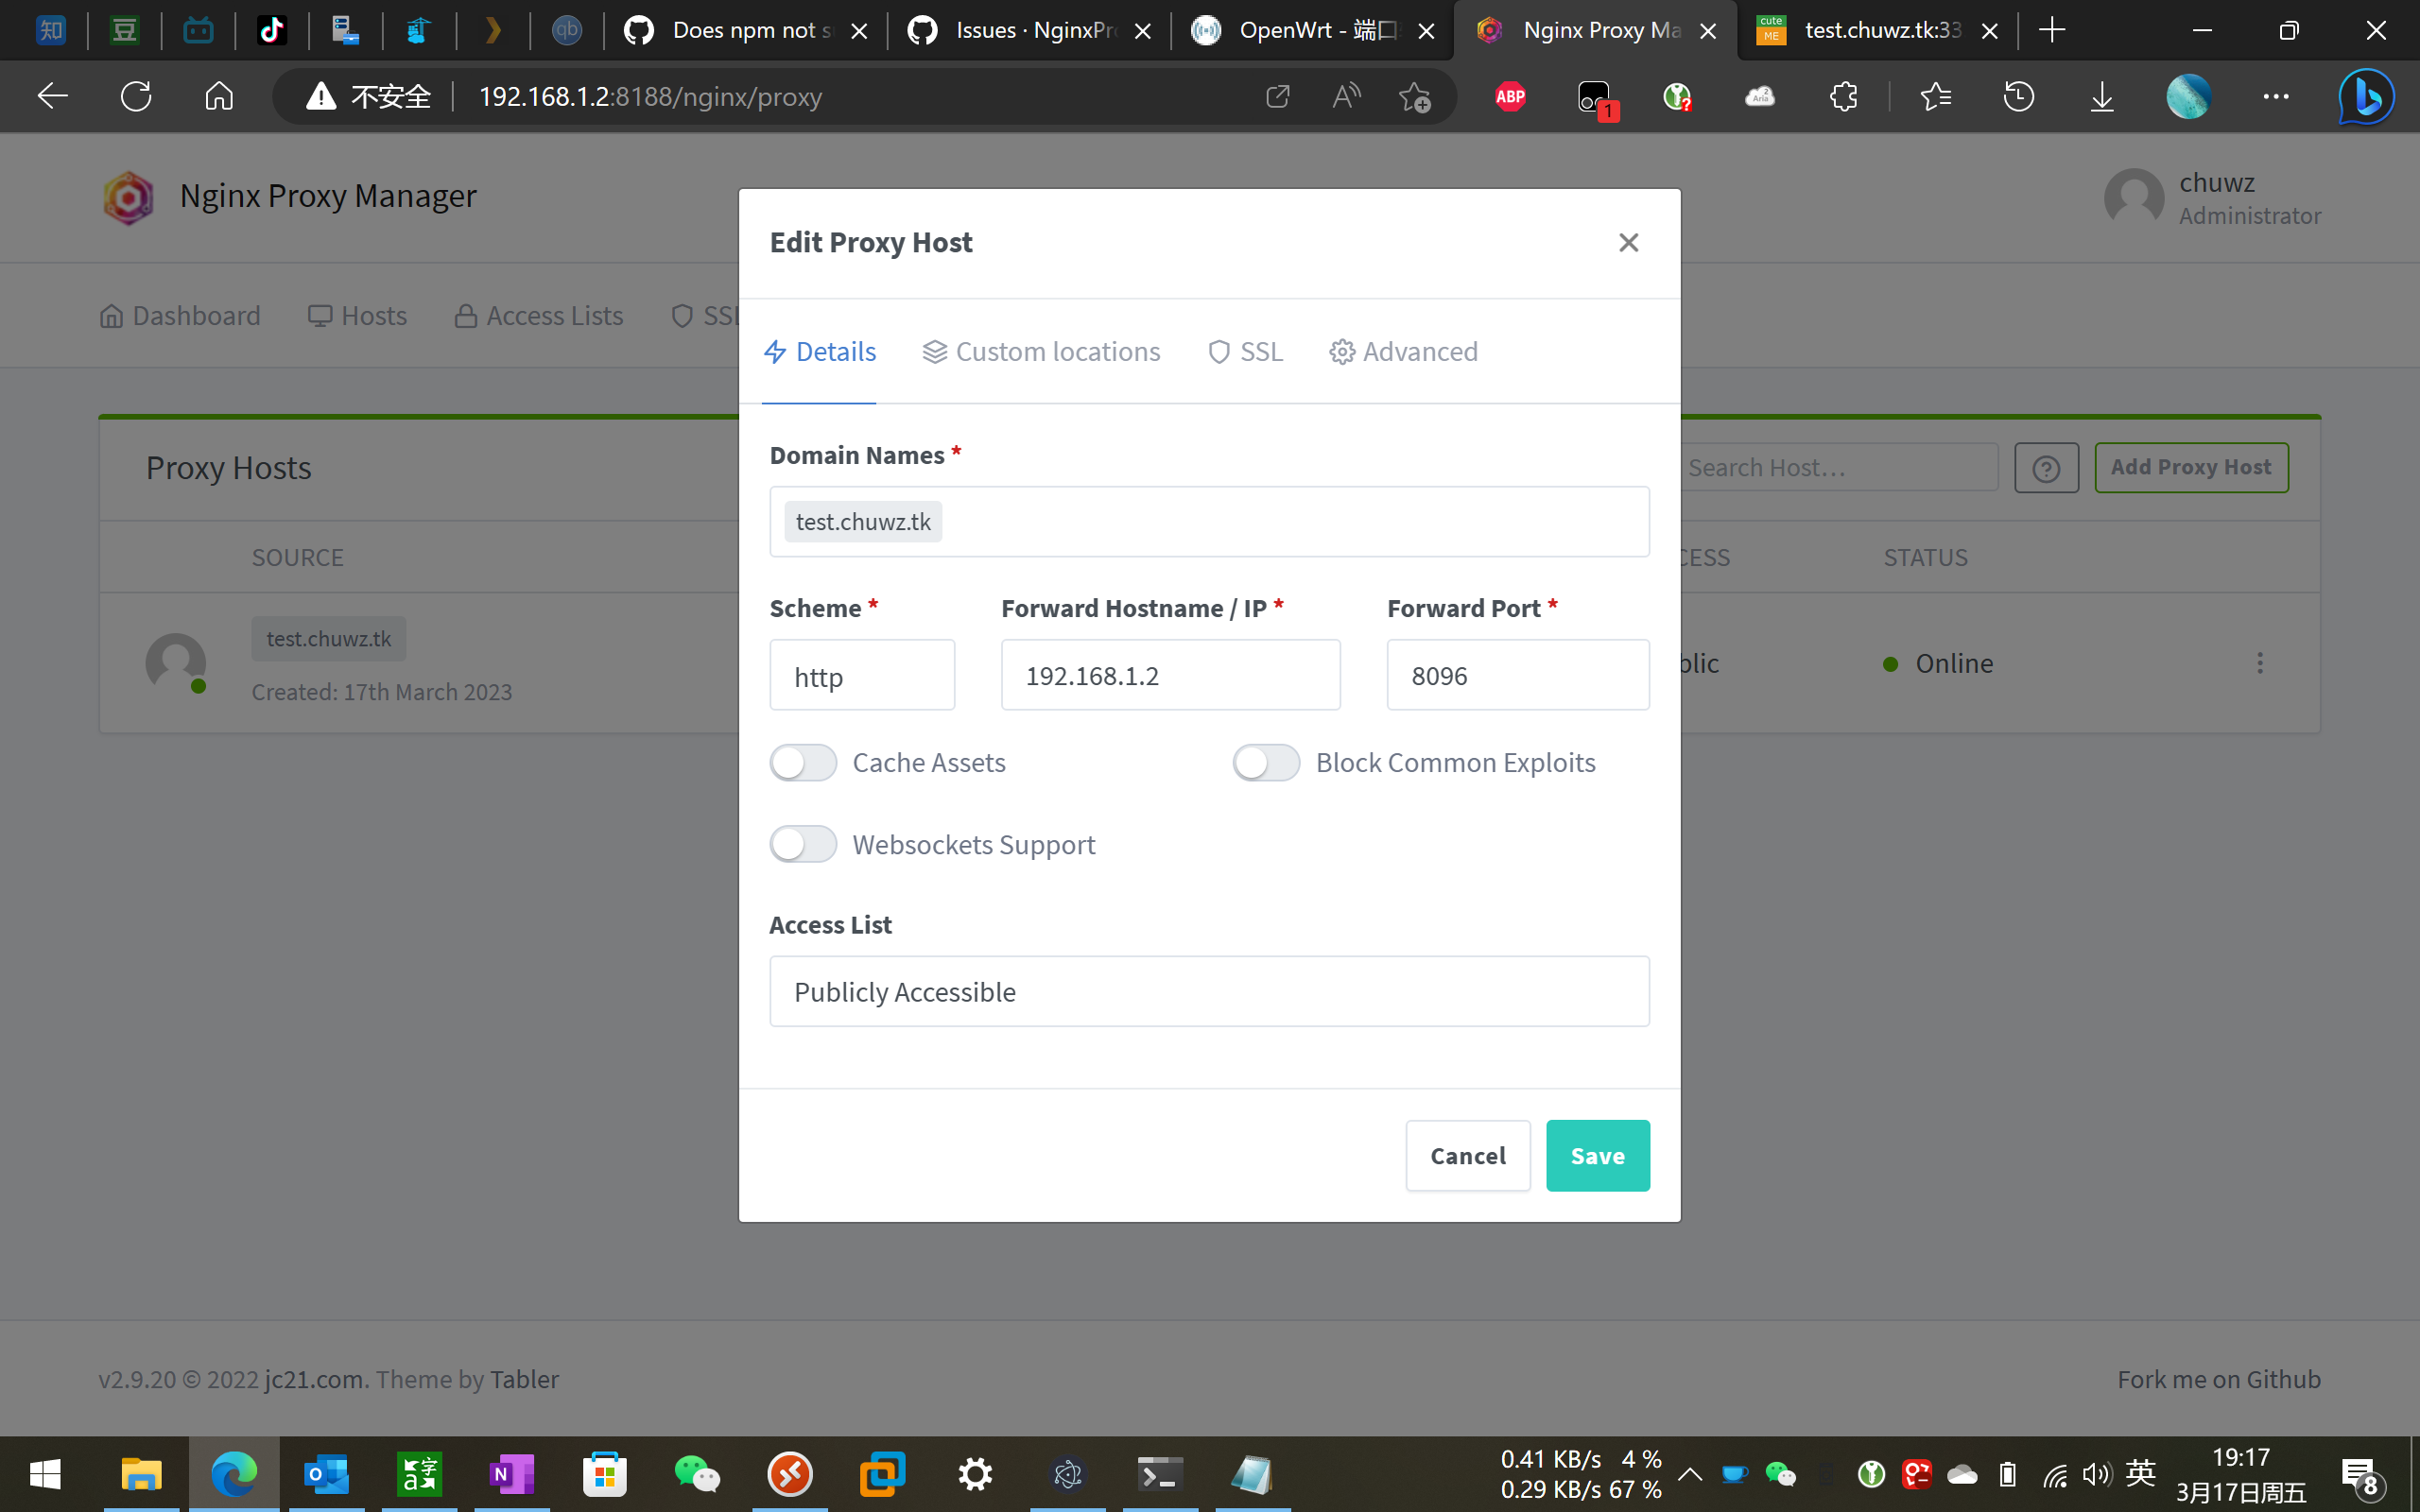Open the three-dot menu for test.chuwz.tk row
The height and width of the screenshot is (1512, 2420).
pos(2259,663)
